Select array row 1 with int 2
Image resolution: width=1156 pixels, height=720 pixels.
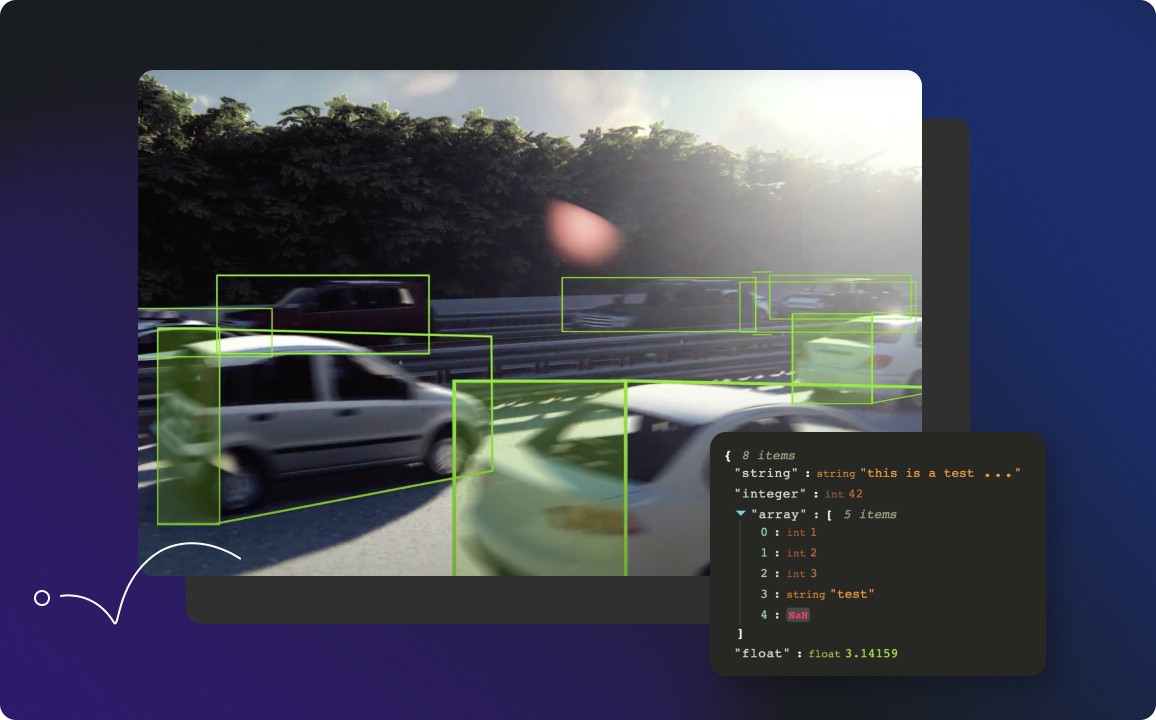coord(788,553)
